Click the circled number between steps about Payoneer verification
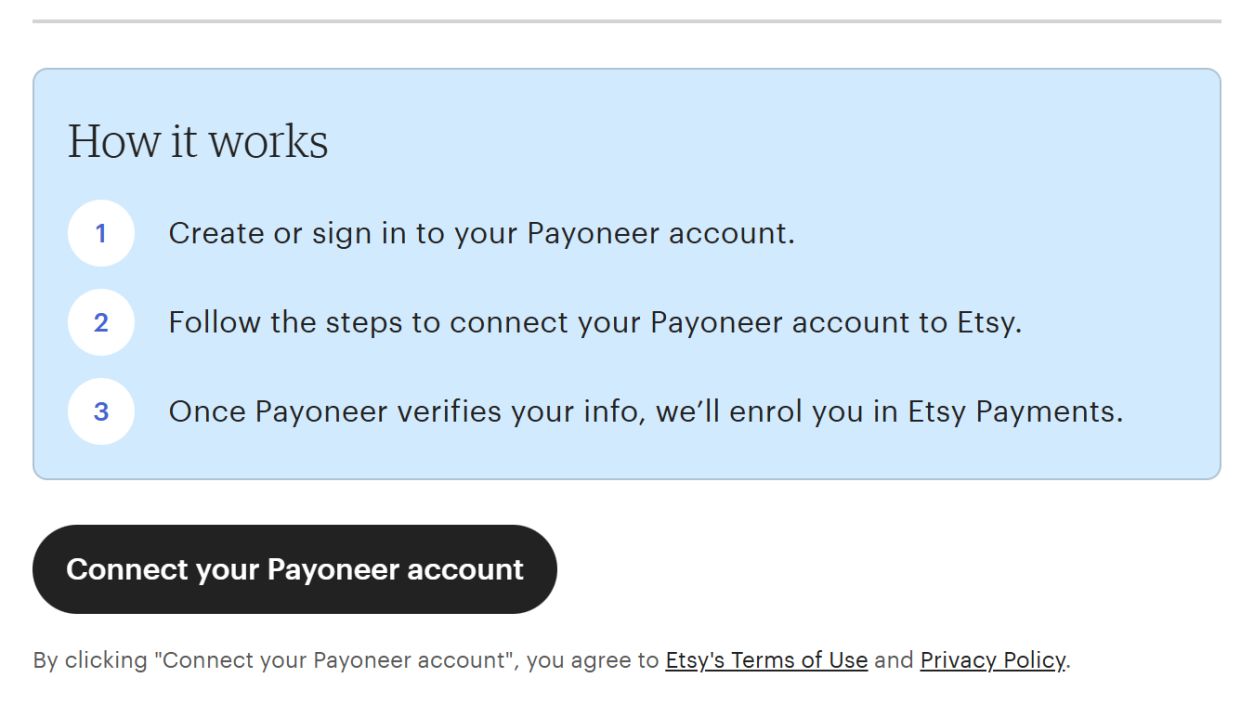Screen dimensions: 1254x704 (x=101, y=411)
